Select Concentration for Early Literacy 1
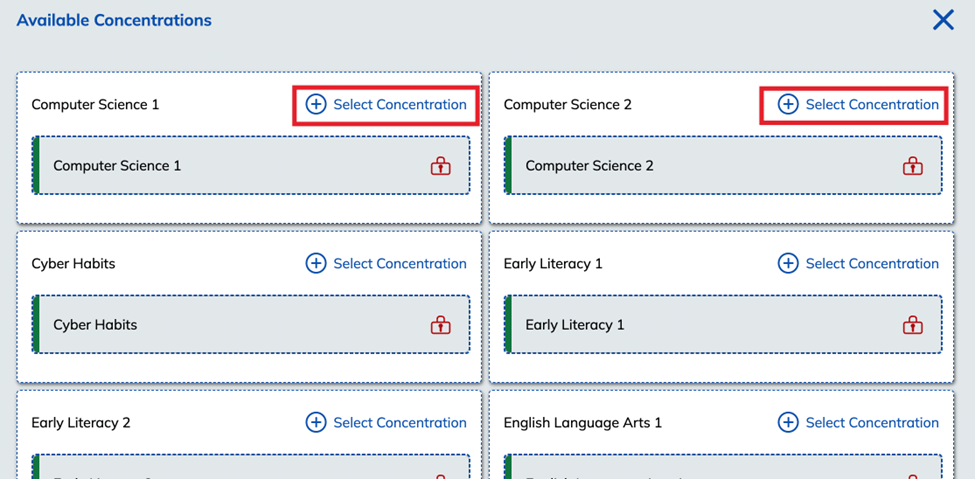Image resolution: width=975 pixels, height=479 pixels. point(859,264)
